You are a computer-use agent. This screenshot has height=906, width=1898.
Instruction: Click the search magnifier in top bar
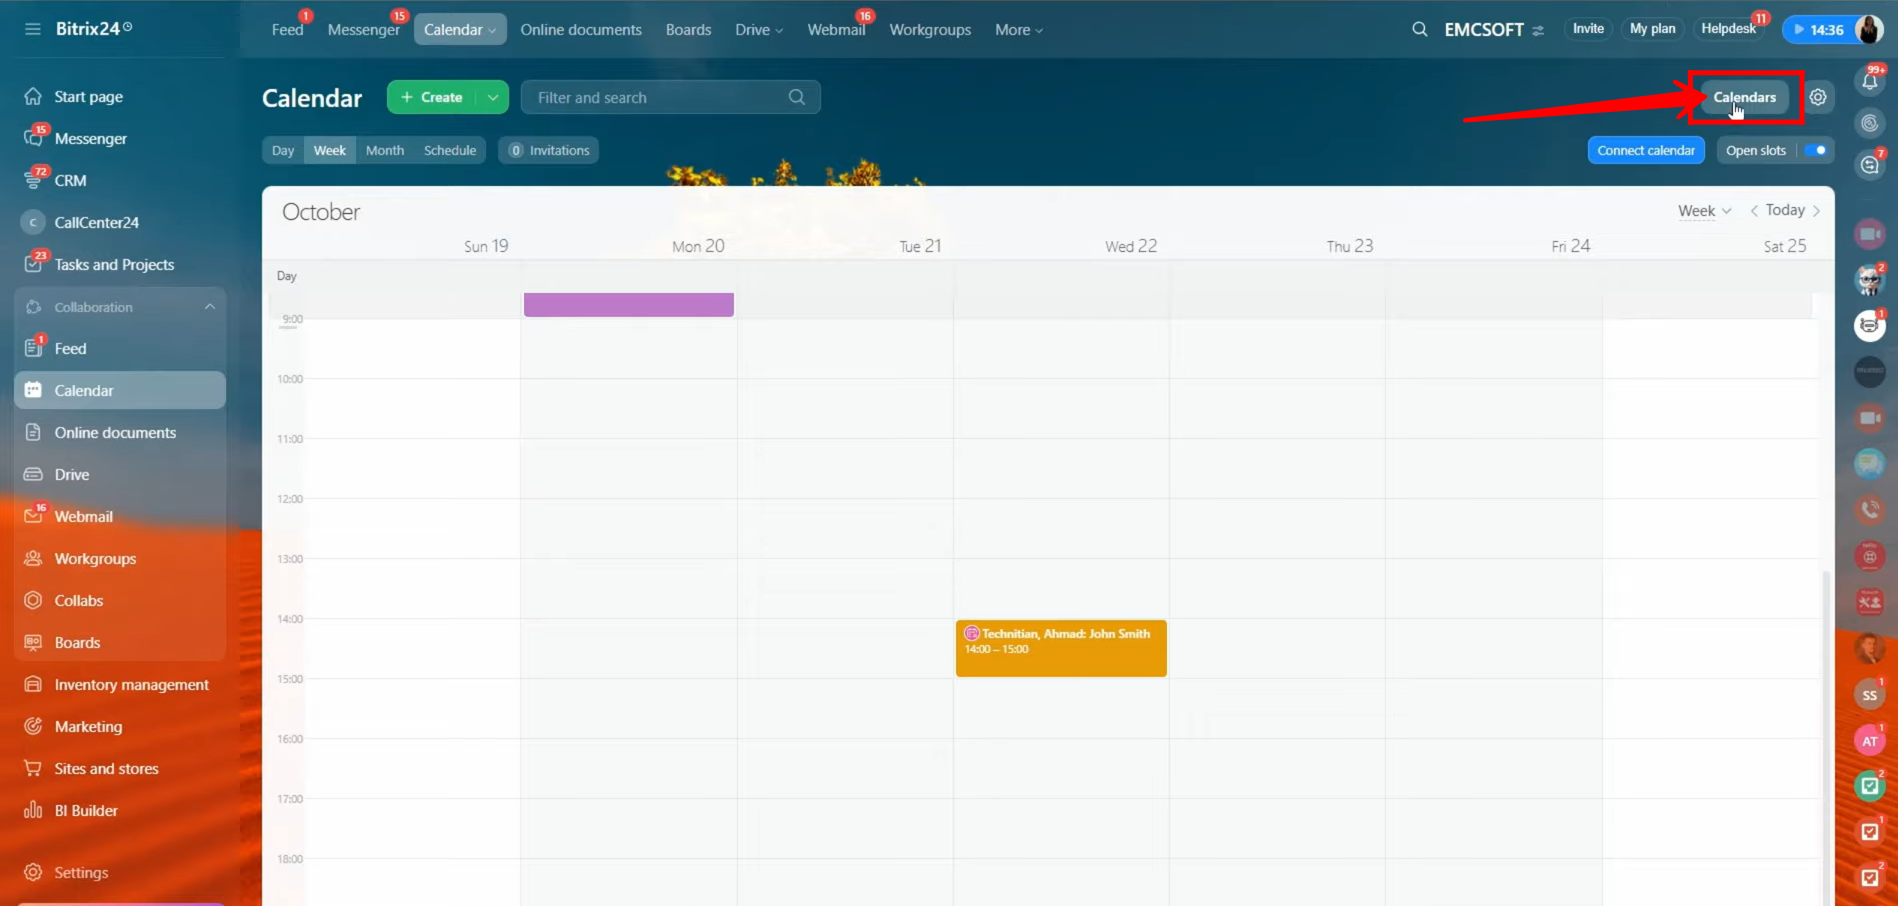[x=1419, y=29]
